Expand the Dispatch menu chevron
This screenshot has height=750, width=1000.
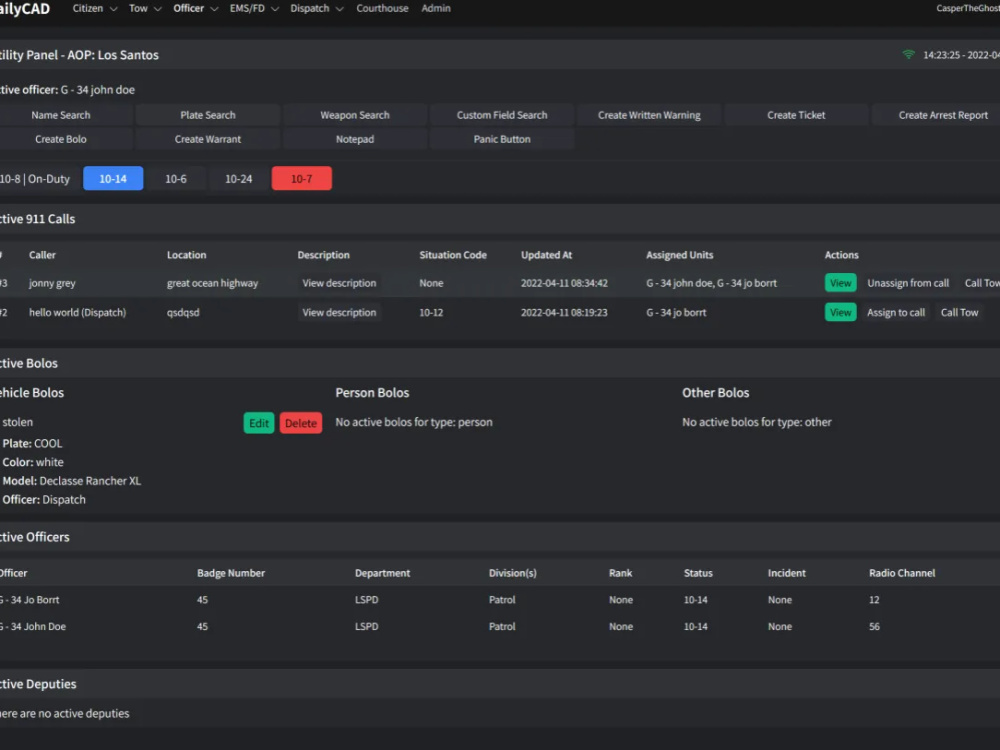click(339, 9)
